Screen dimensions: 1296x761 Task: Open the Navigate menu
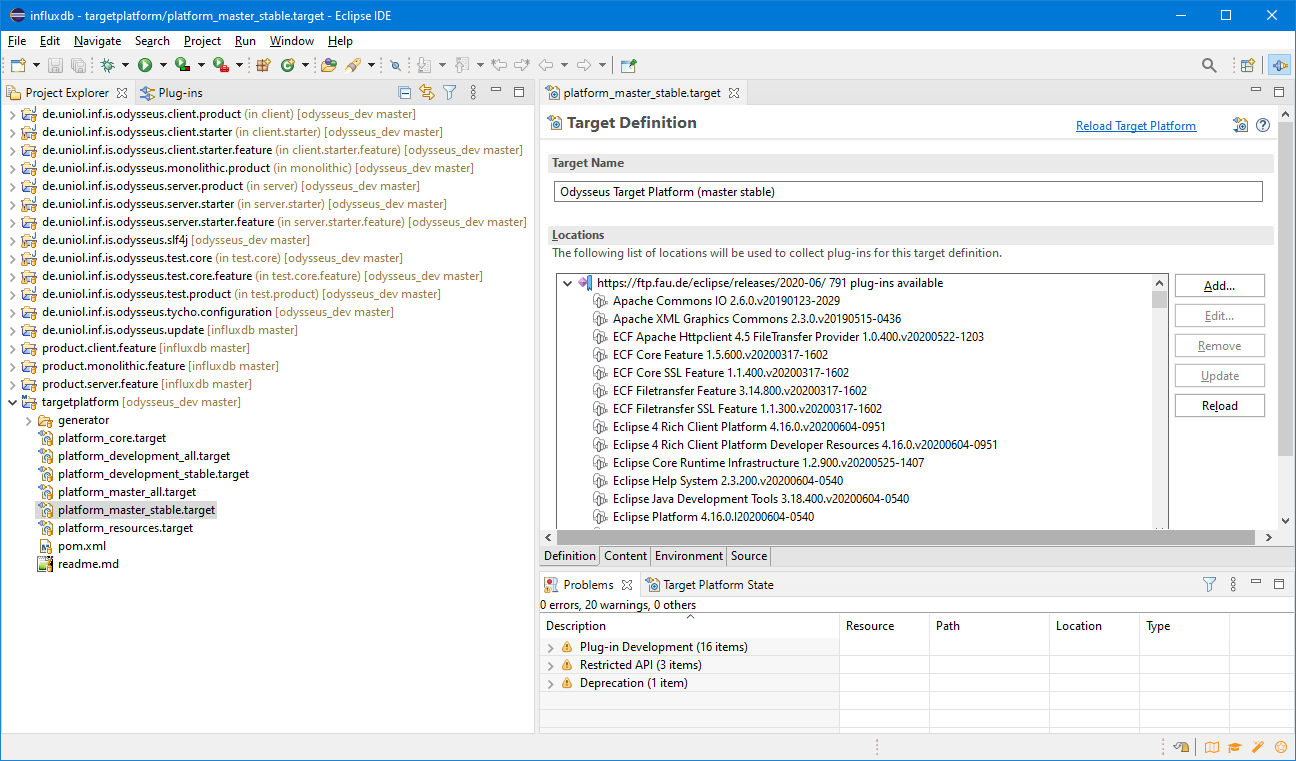(97, 41)
